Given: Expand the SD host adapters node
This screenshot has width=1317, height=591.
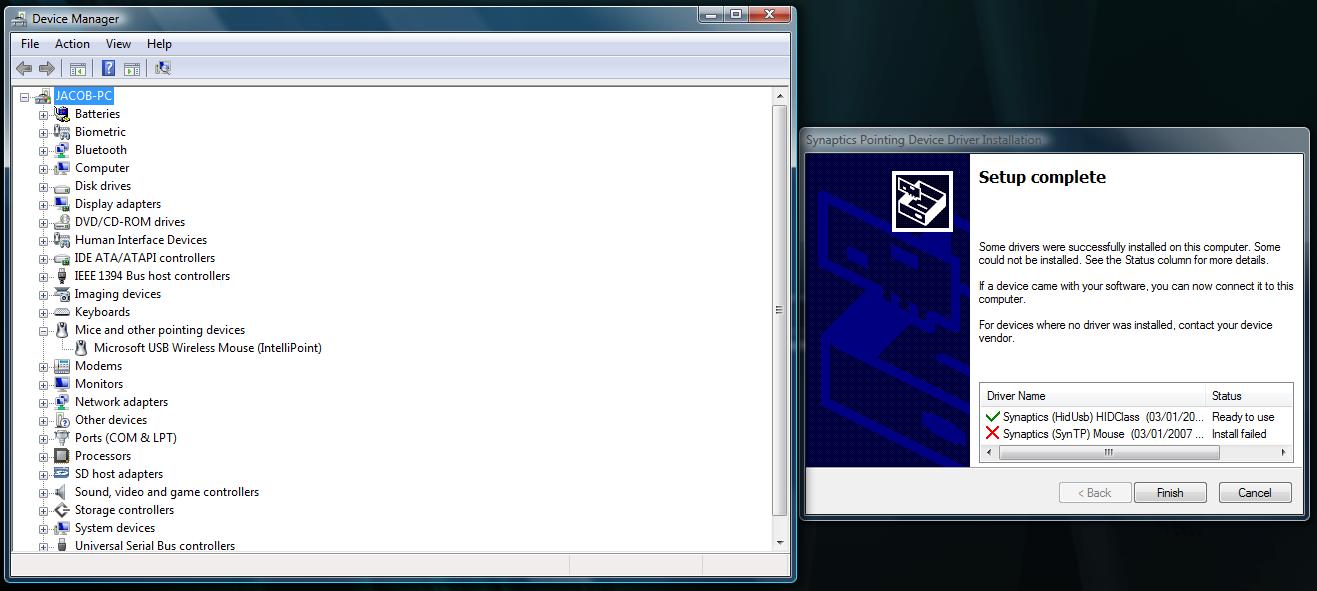Looking at the screenshot, I should 44,475.
